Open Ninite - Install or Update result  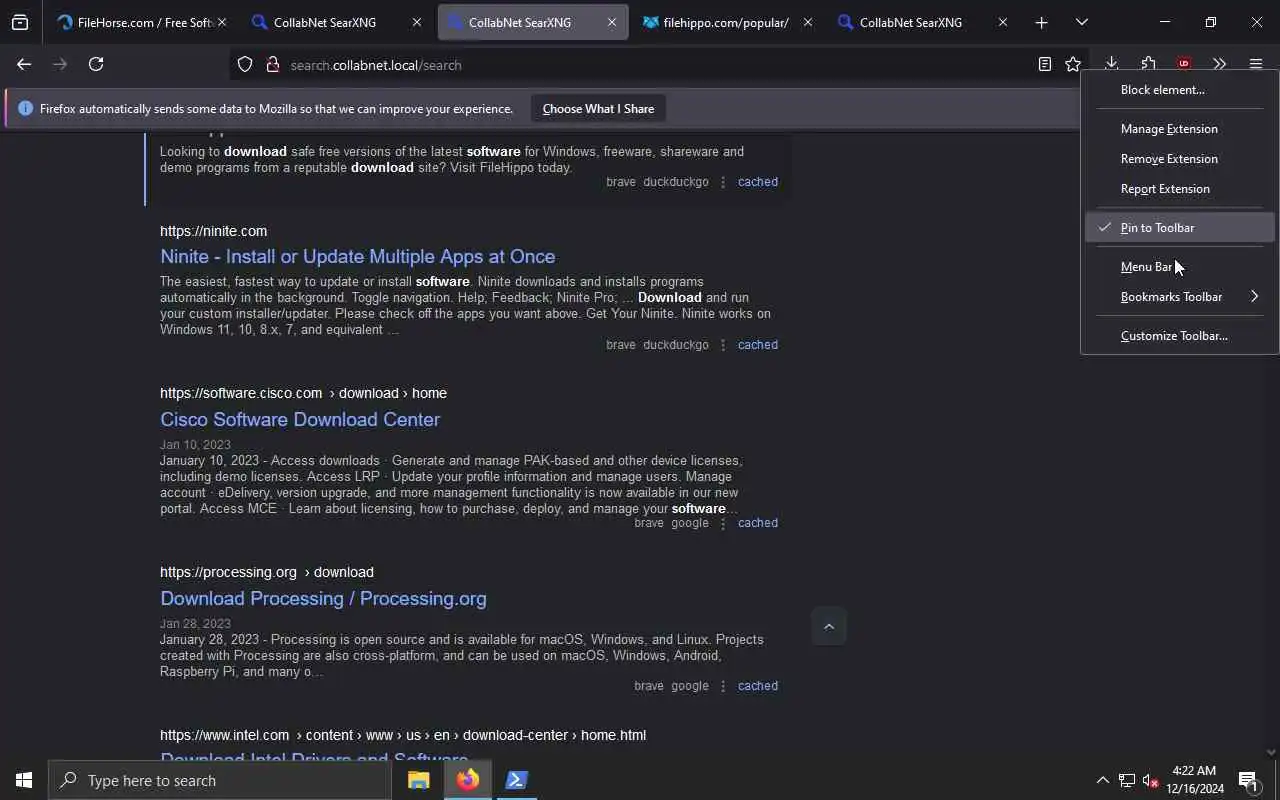point(357,257)
